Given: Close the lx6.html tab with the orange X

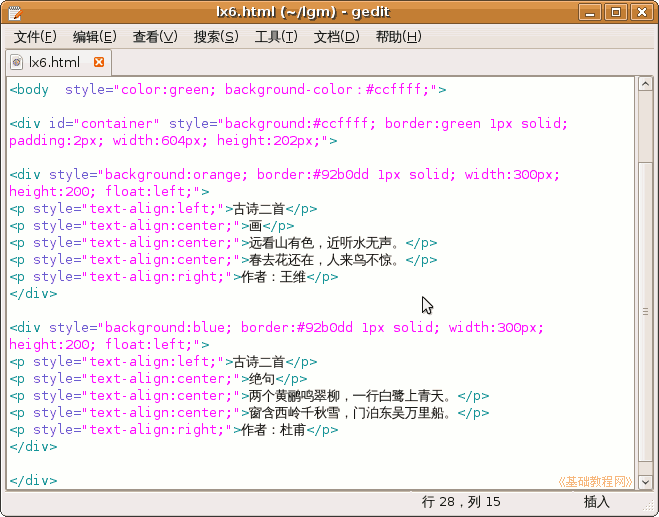Looking at the screenshot, I should pos(96,62).
